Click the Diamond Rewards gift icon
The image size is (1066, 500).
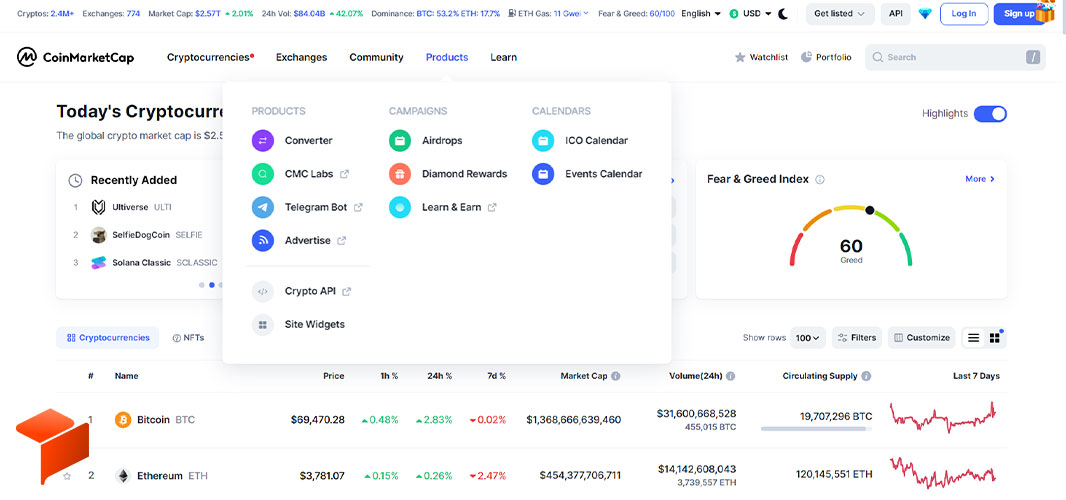pos(400,174)
